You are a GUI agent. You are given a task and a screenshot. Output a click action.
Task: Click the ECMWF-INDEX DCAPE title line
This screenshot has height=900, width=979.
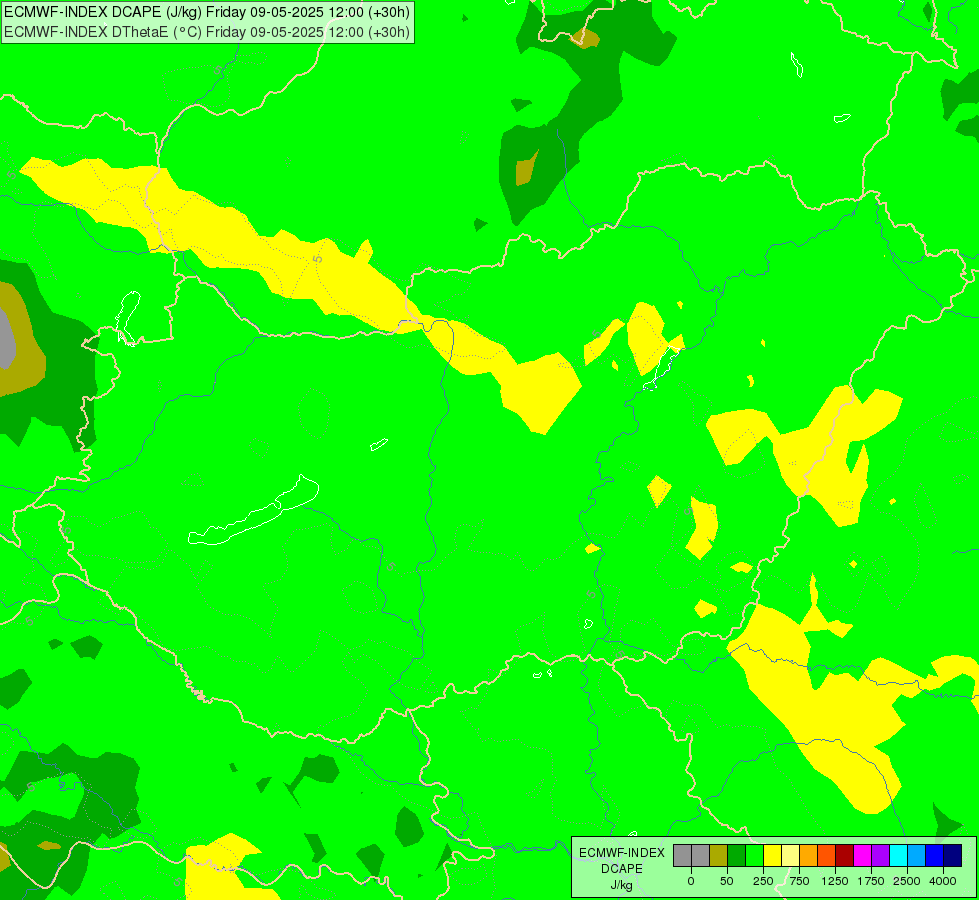tap(207, 12)
